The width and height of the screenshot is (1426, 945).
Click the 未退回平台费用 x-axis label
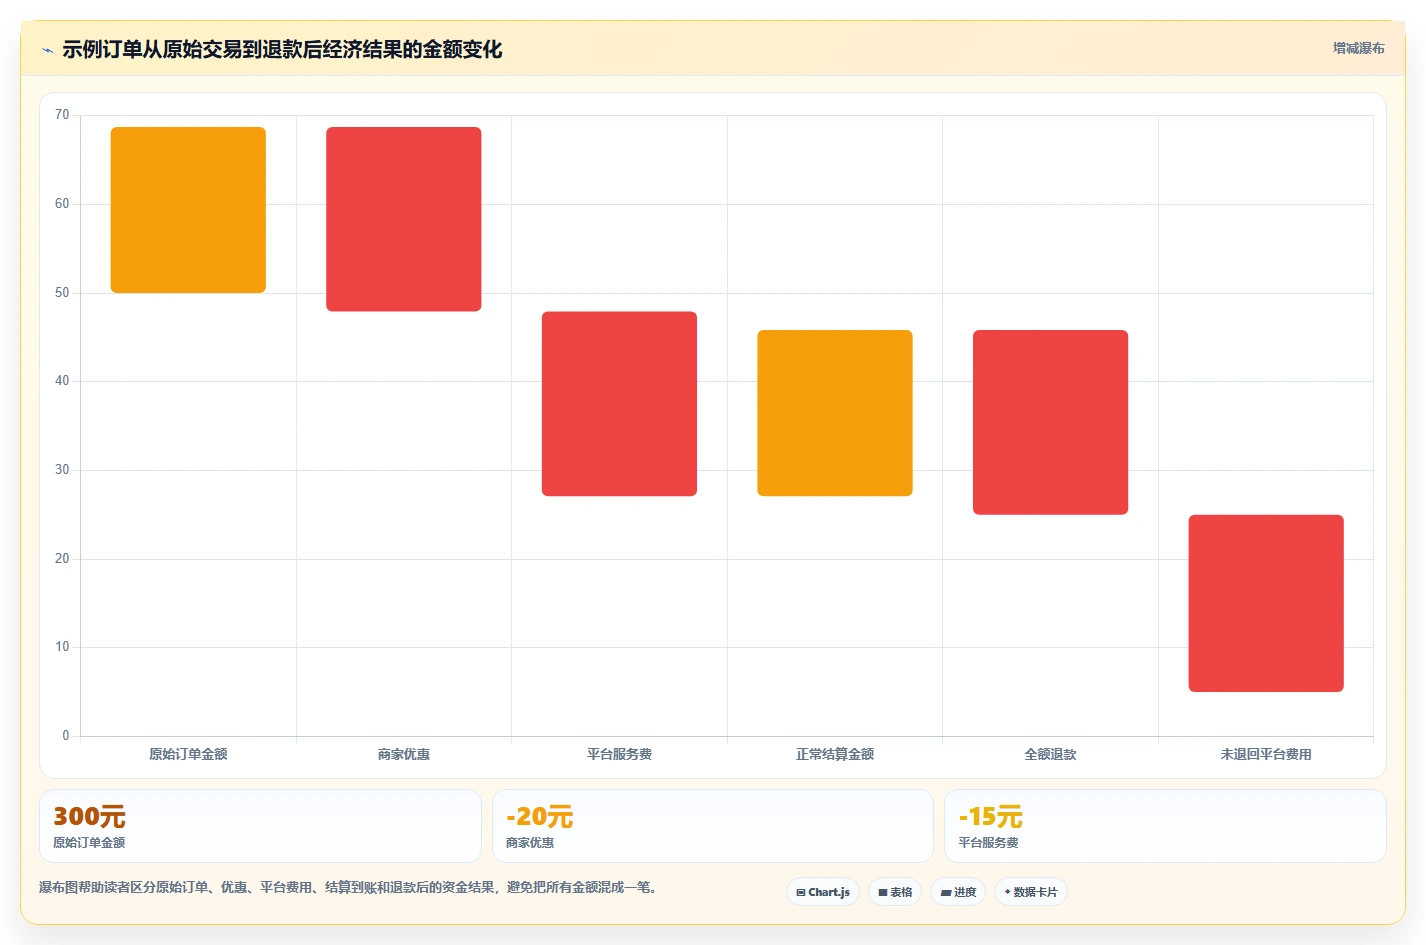[x=1266, y=754]
